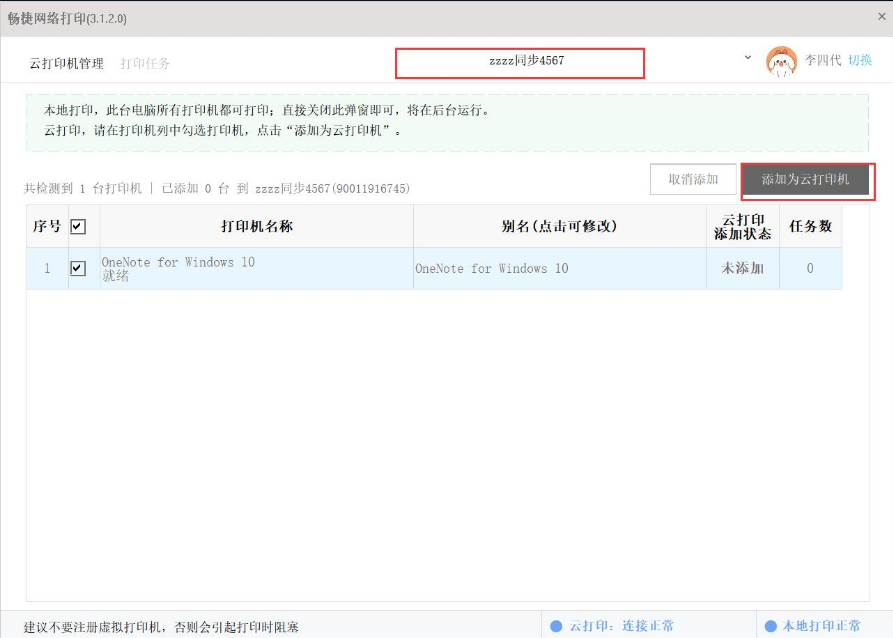
Task: Click the 取消添加 button
Action: click(693, 179)
